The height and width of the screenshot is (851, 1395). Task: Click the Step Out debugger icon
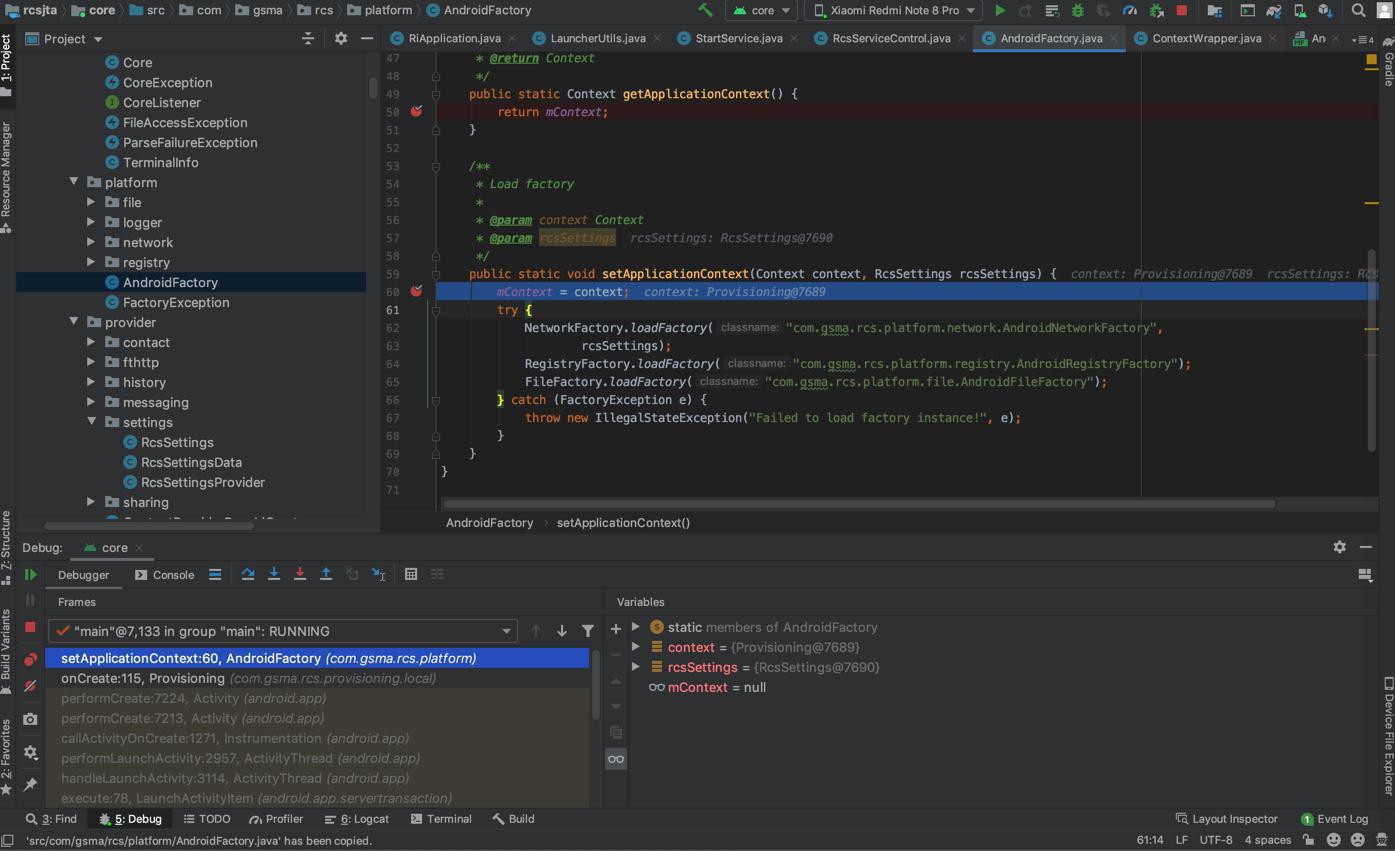point(326,574)
